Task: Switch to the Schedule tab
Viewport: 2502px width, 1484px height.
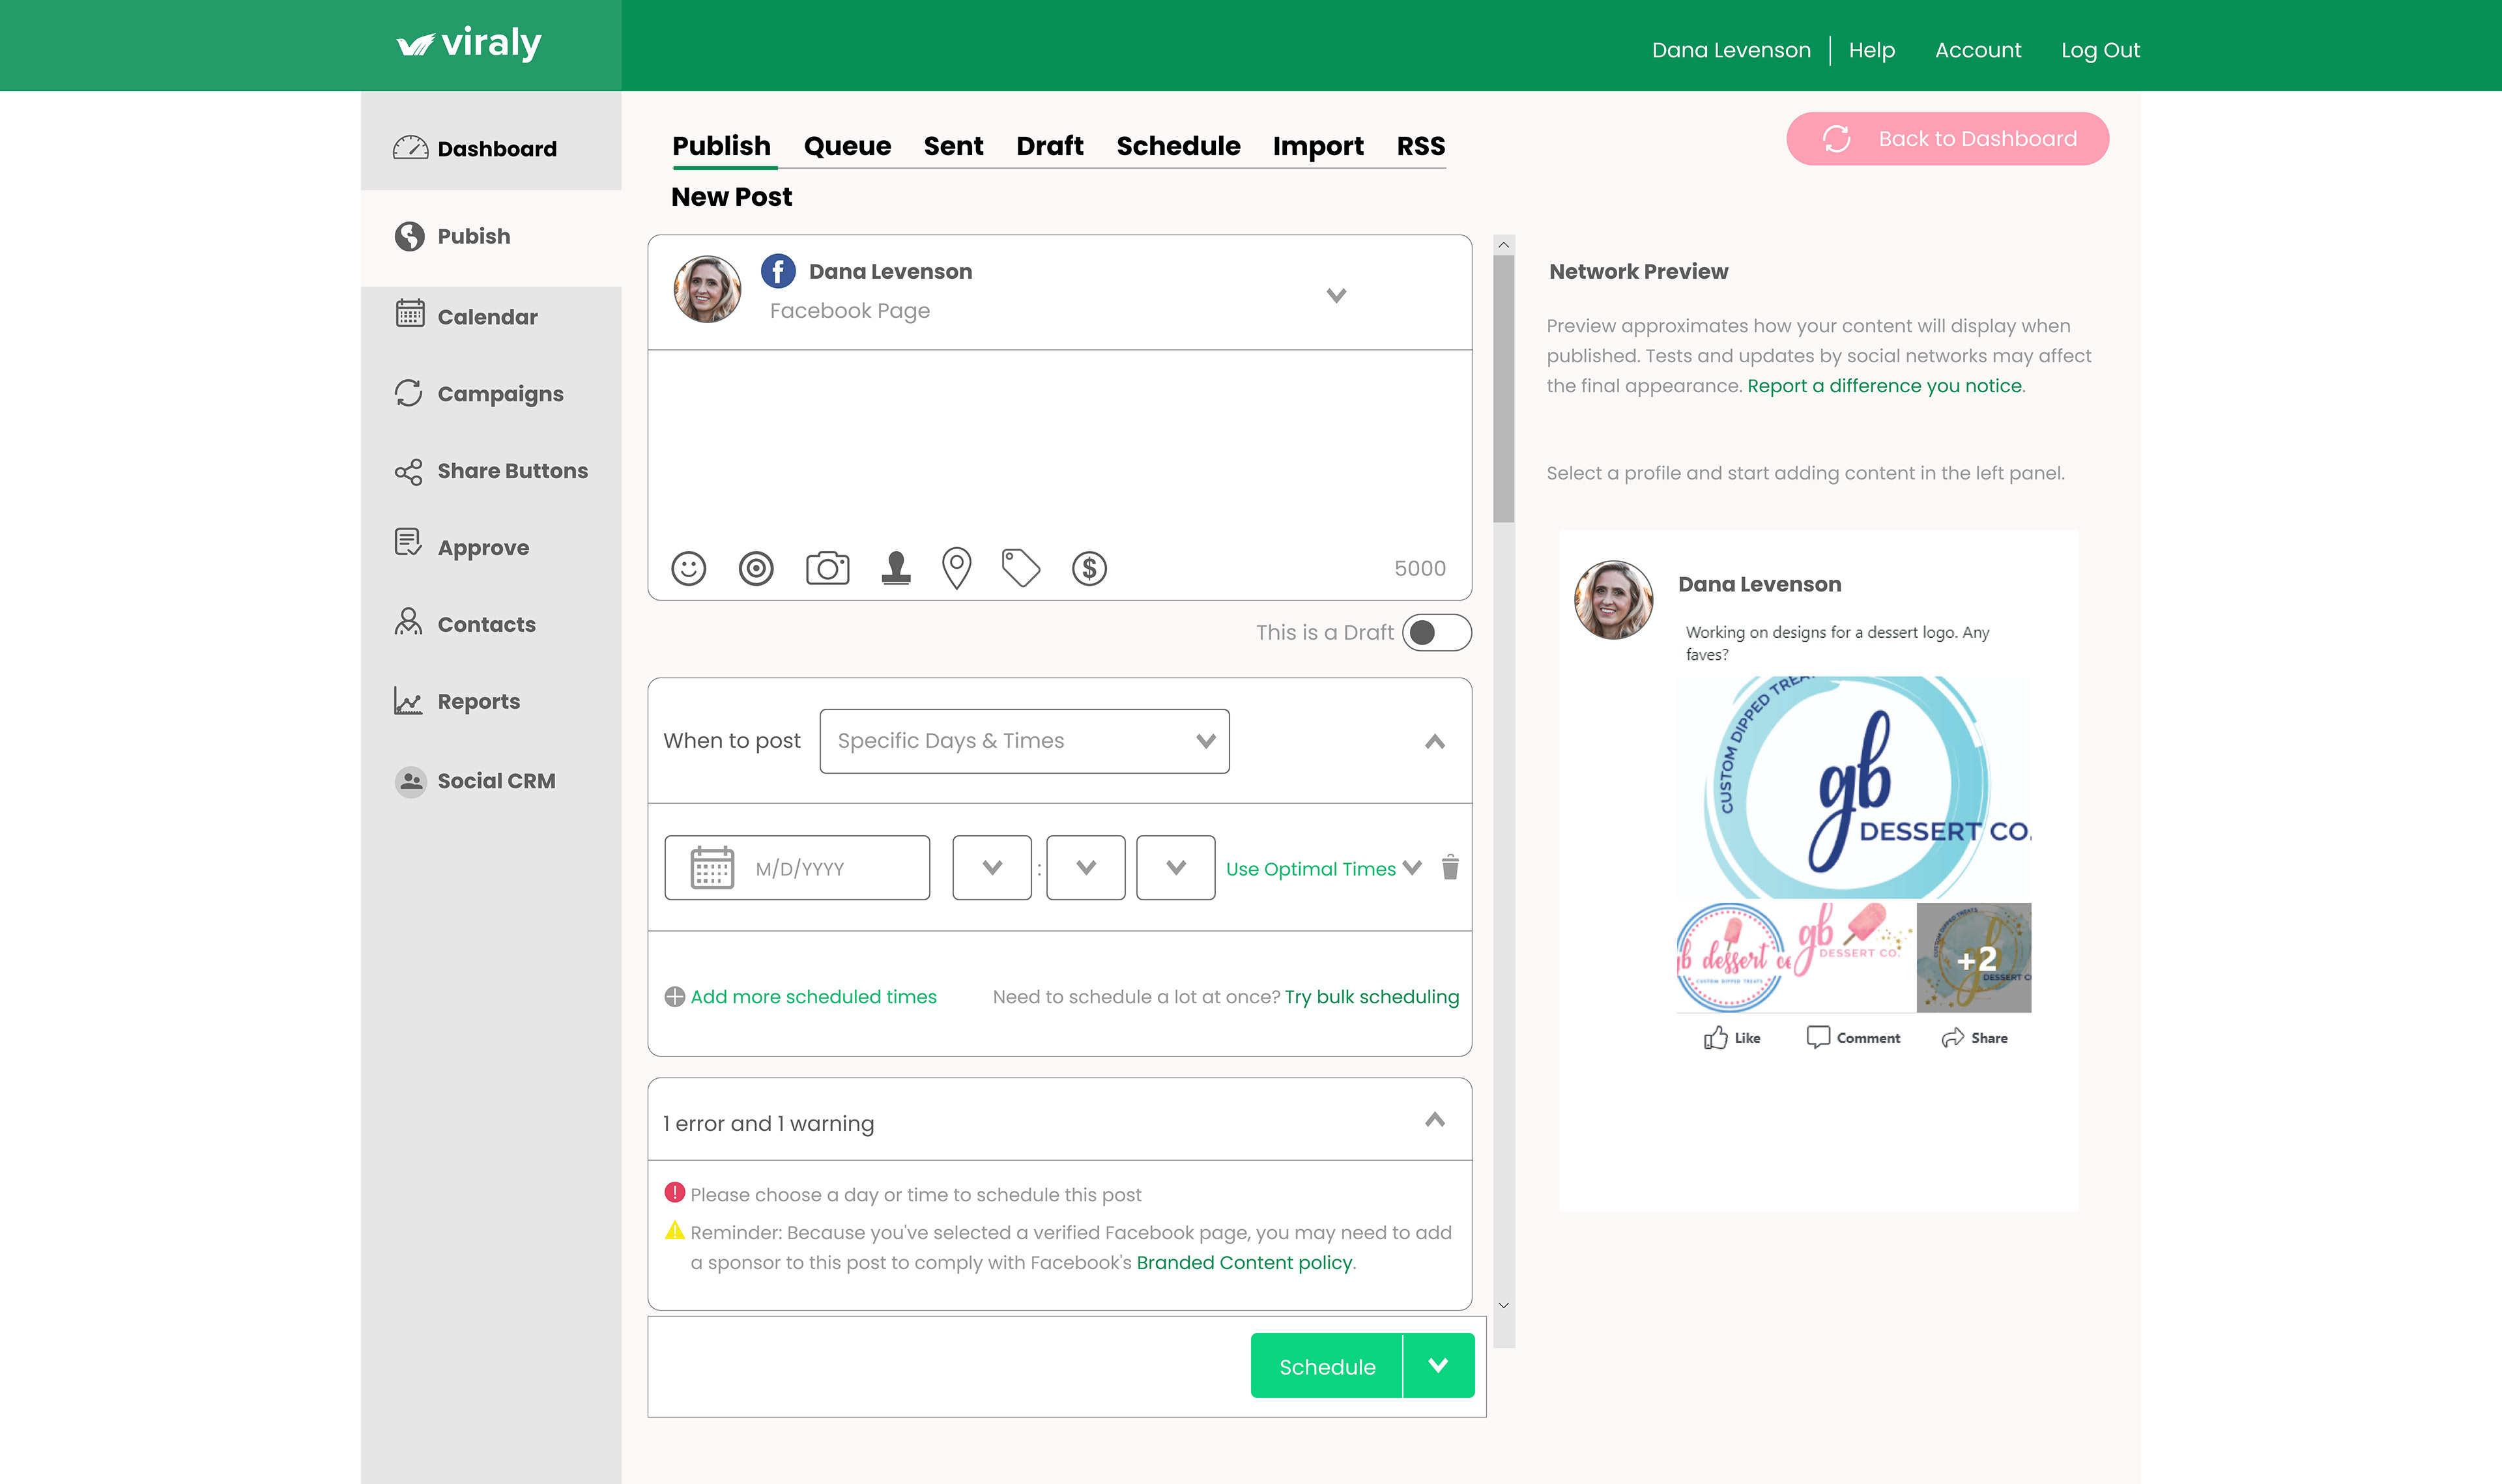Action: pyautogui.click(x=1178, y=146)
